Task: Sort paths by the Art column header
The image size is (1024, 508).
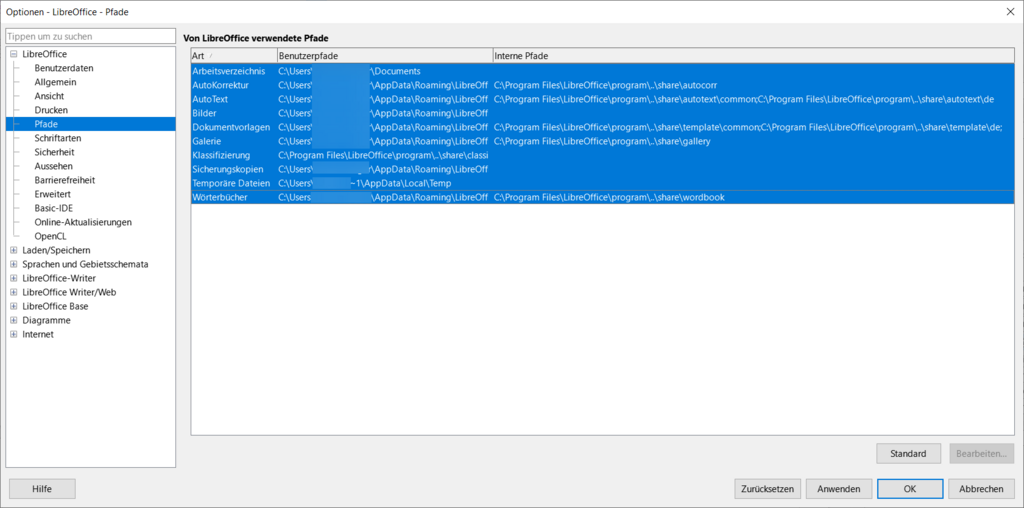Action: (x=234, y=56)
